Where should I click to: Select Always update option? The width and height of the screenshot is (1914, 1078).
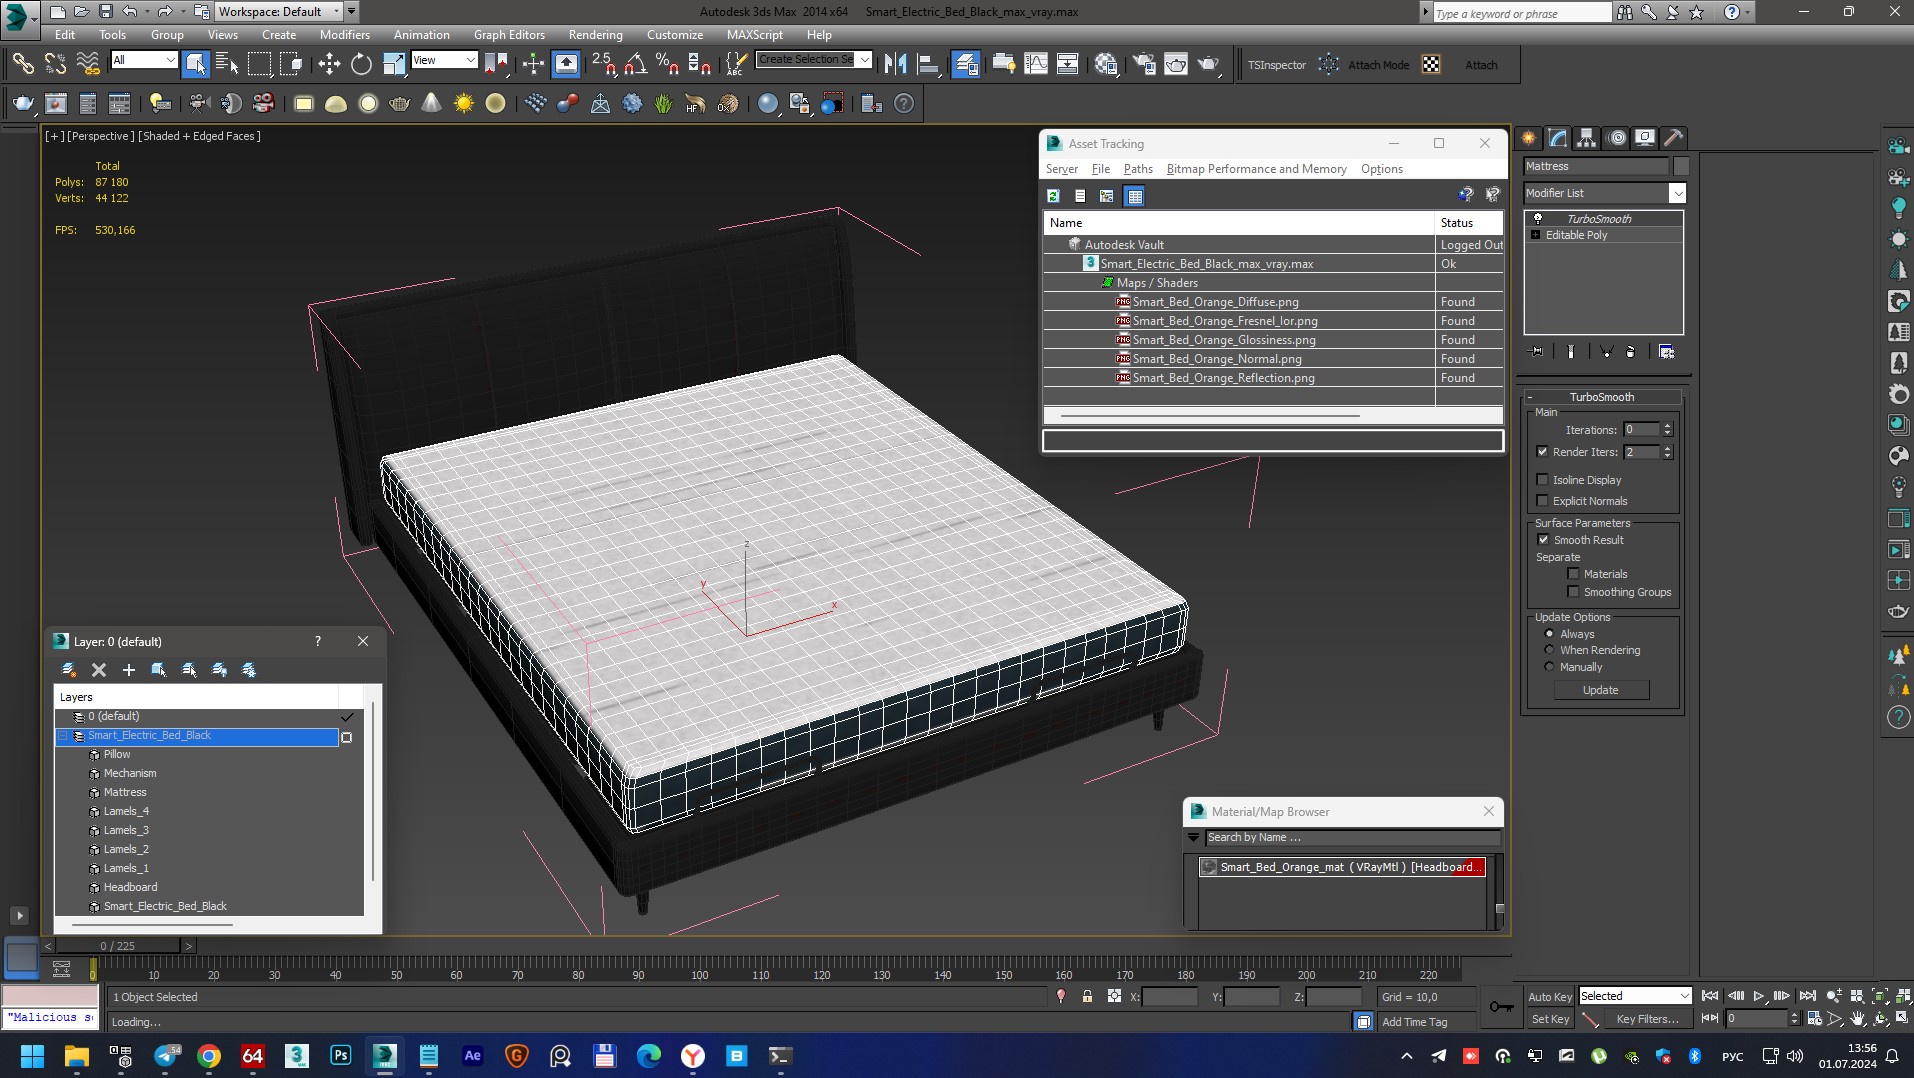click(x=1550, y=634)
